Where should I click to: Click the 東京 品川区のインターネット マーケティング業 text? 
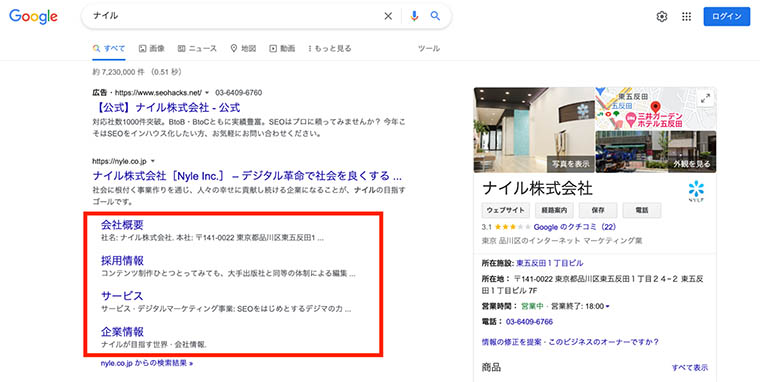(562, 240)
